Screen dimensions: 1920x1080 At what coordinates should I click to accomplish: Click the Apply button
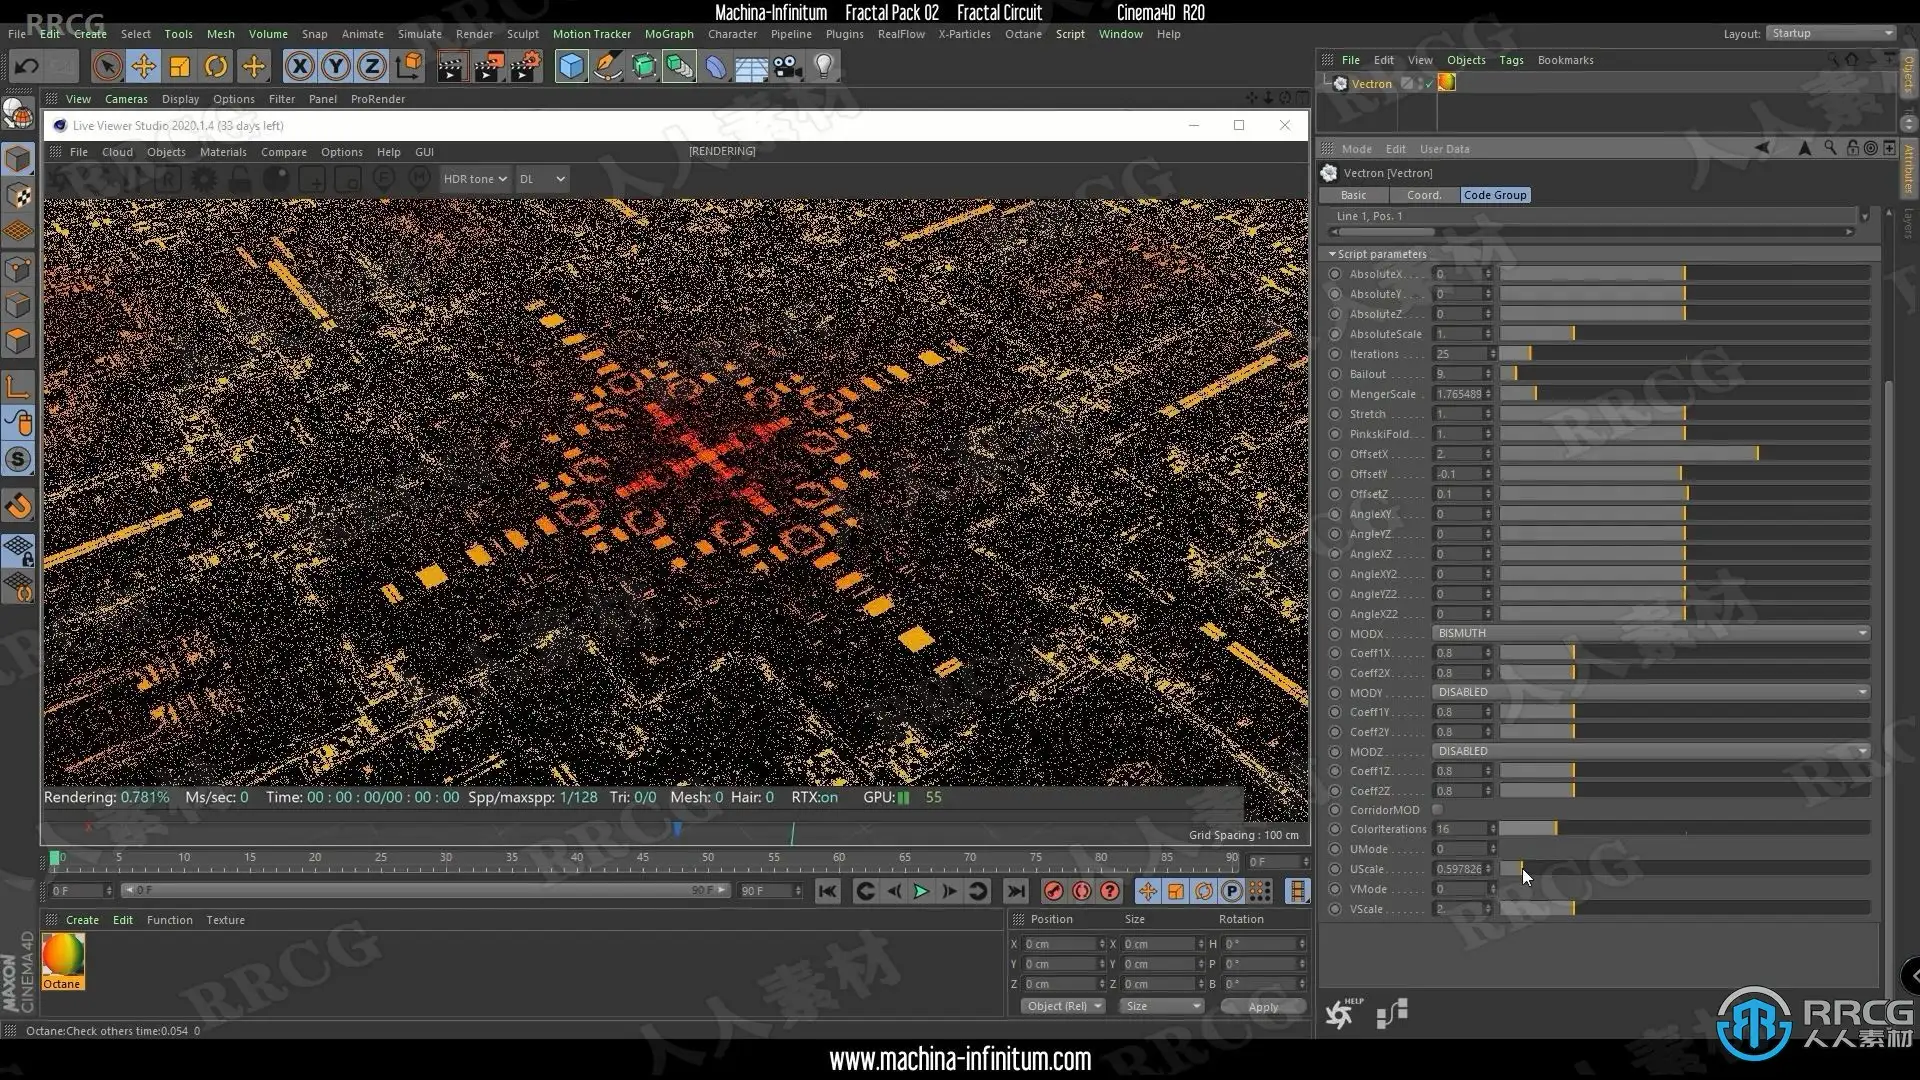coord(1262,1007)
